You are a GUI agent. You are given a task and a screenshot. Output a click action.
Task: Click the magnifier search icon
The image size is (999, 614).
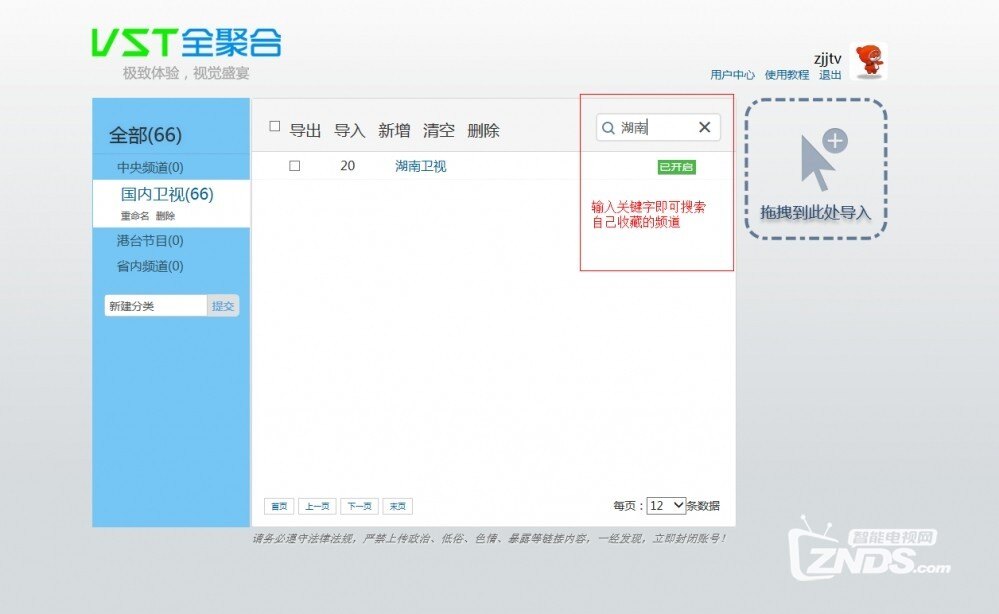point(608,128)
